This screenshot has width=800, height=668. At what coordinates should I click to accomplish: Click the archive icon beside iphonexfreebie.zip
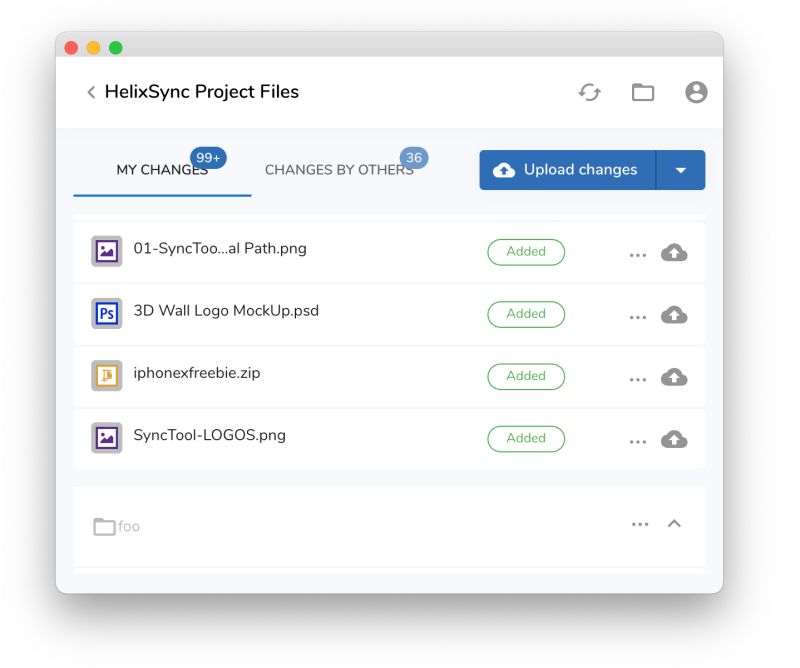coord(106,375)
